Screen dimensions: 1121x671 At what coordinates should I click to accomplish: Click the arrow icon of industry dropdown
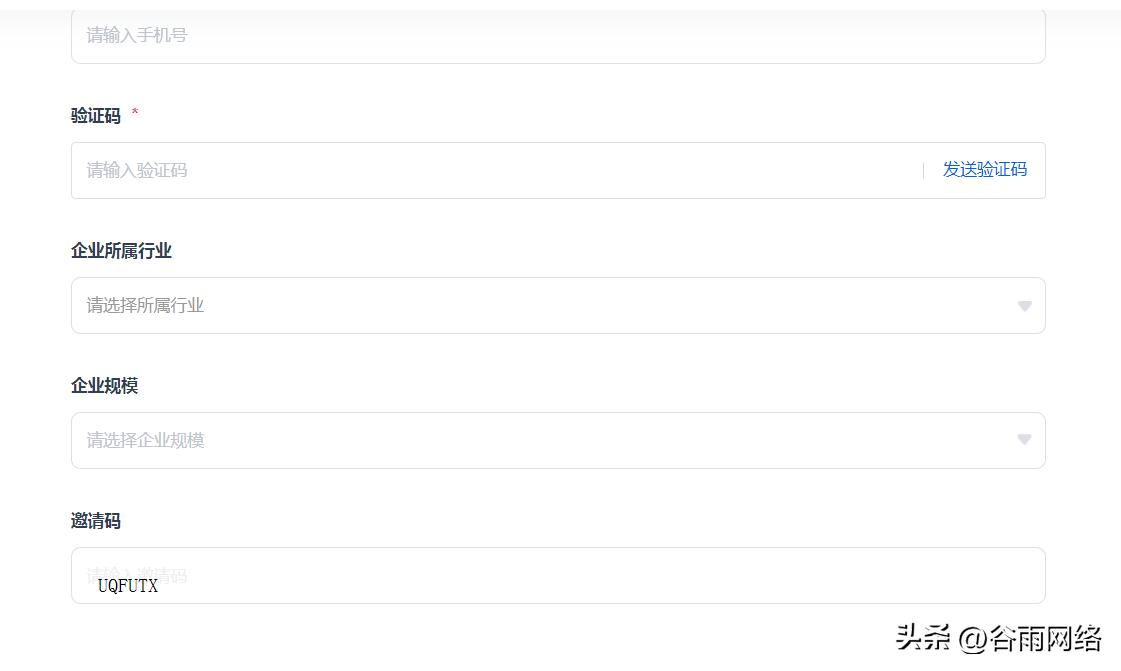[1024, 306]
